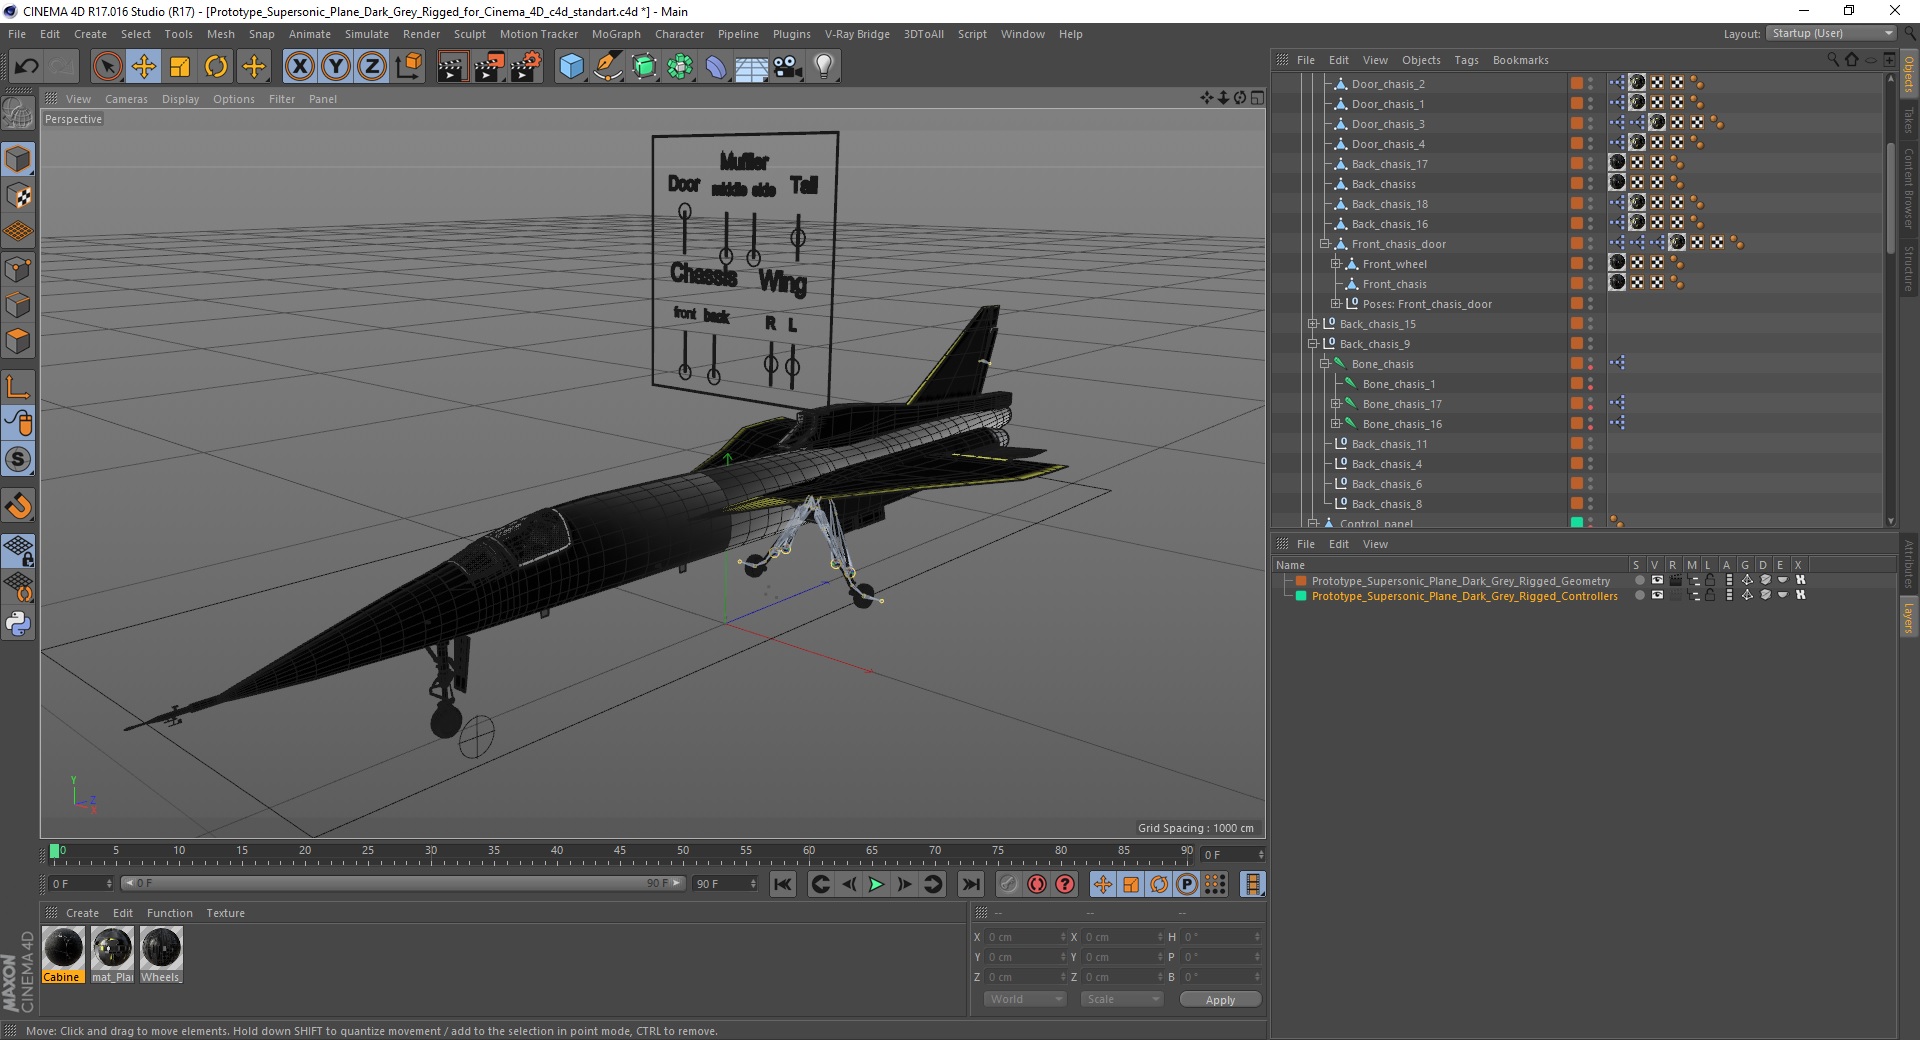This screenshot has width=1920, height=1040.
Task: Toggle solo for Geometry layer
Action: 1639,580
